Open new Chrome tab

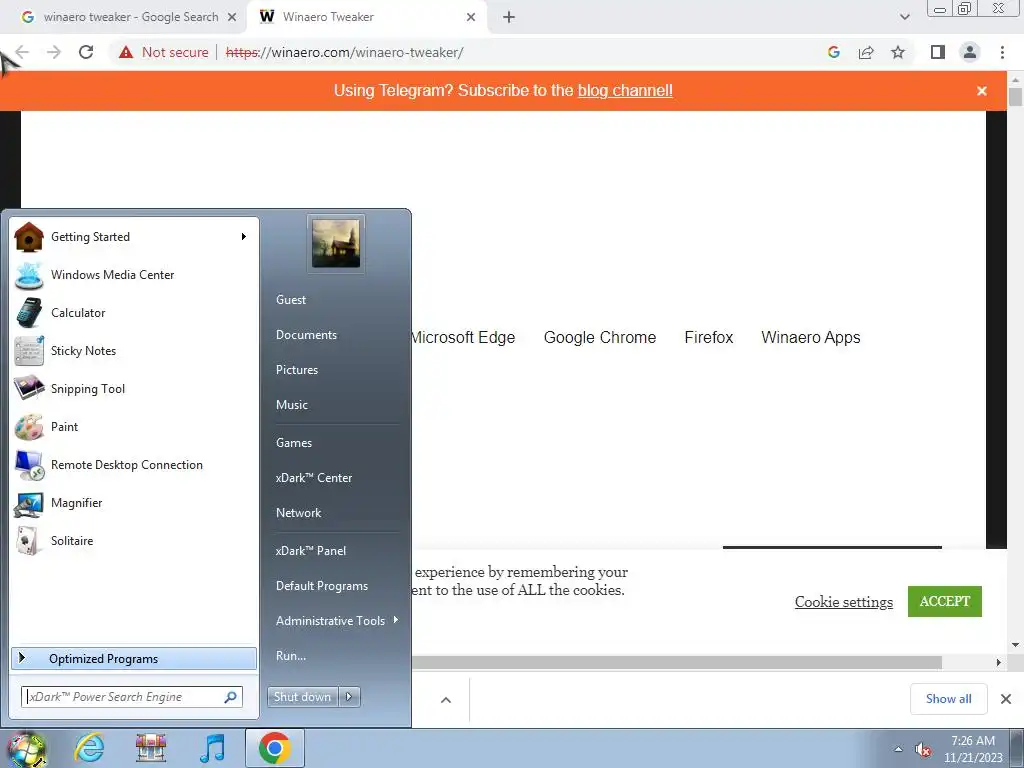509,17
